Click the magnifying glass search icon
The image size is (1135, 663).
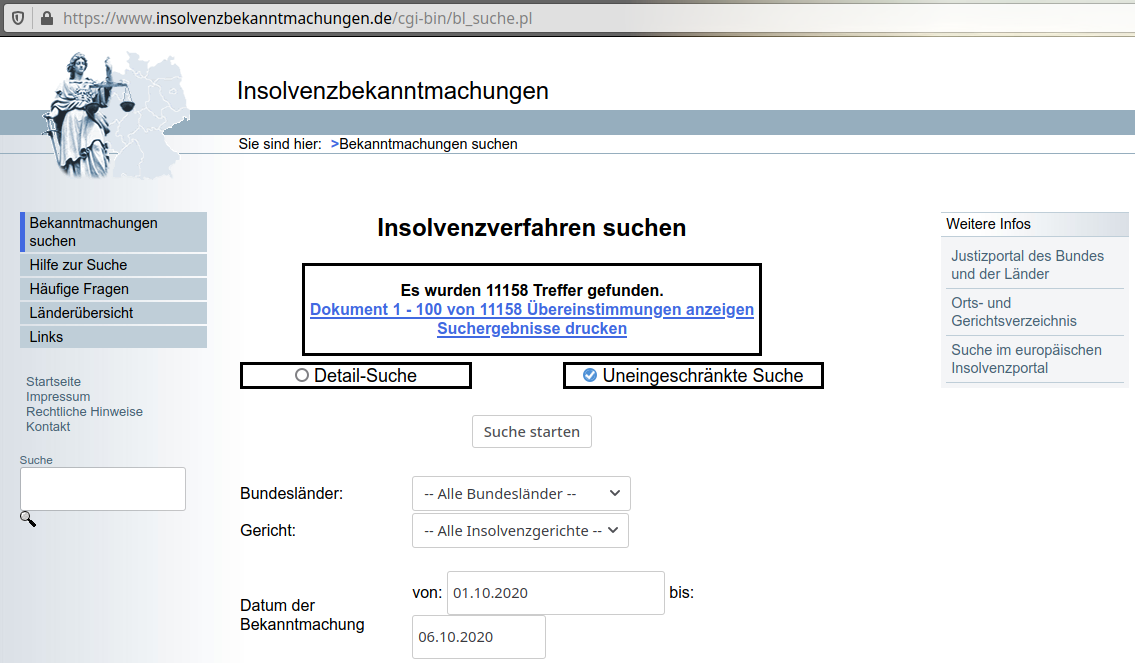[28, 519]
